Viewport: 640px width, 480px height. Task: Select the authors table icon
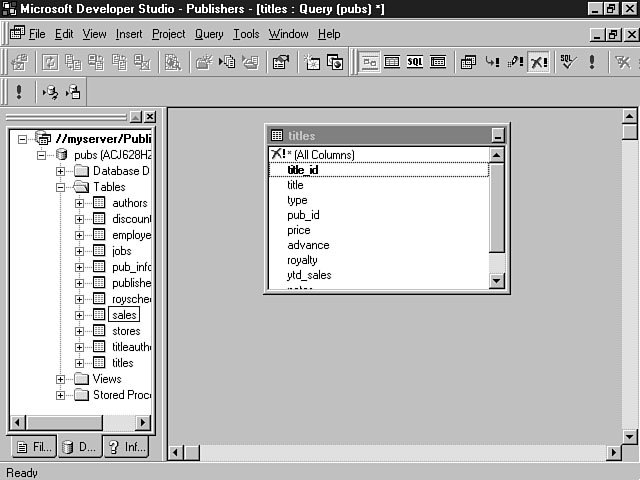pos(99,203)
